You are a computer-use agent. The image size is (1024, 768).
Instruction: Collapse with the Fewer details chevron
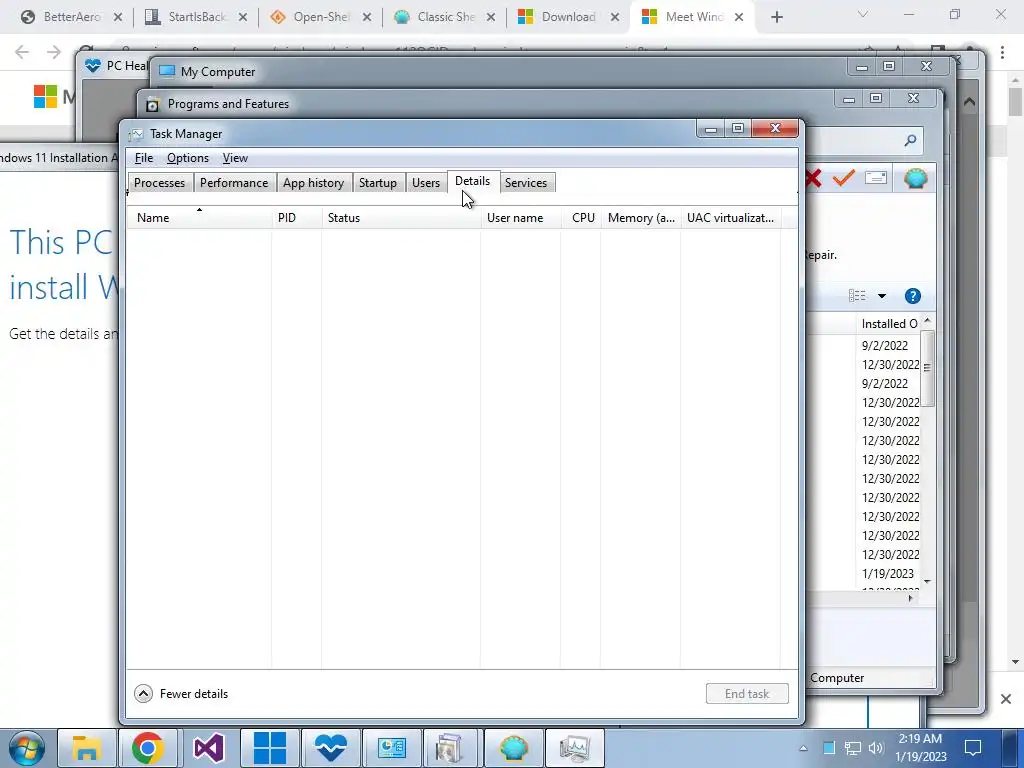pos(144,694)
